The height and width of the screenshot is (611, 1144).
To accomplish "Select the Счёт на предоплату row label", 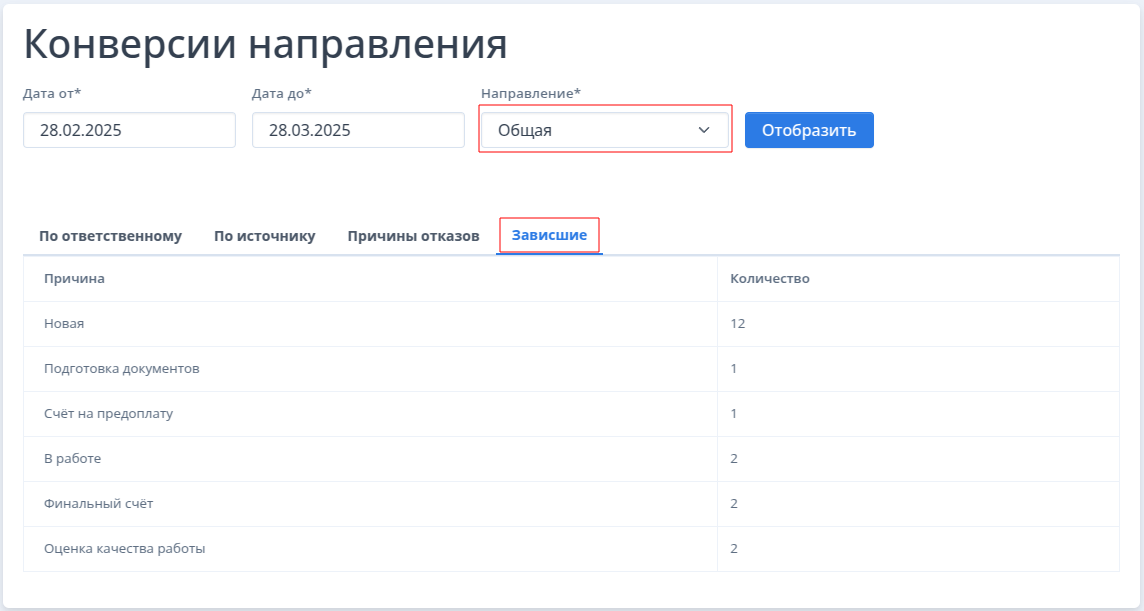I will (109, 413).
